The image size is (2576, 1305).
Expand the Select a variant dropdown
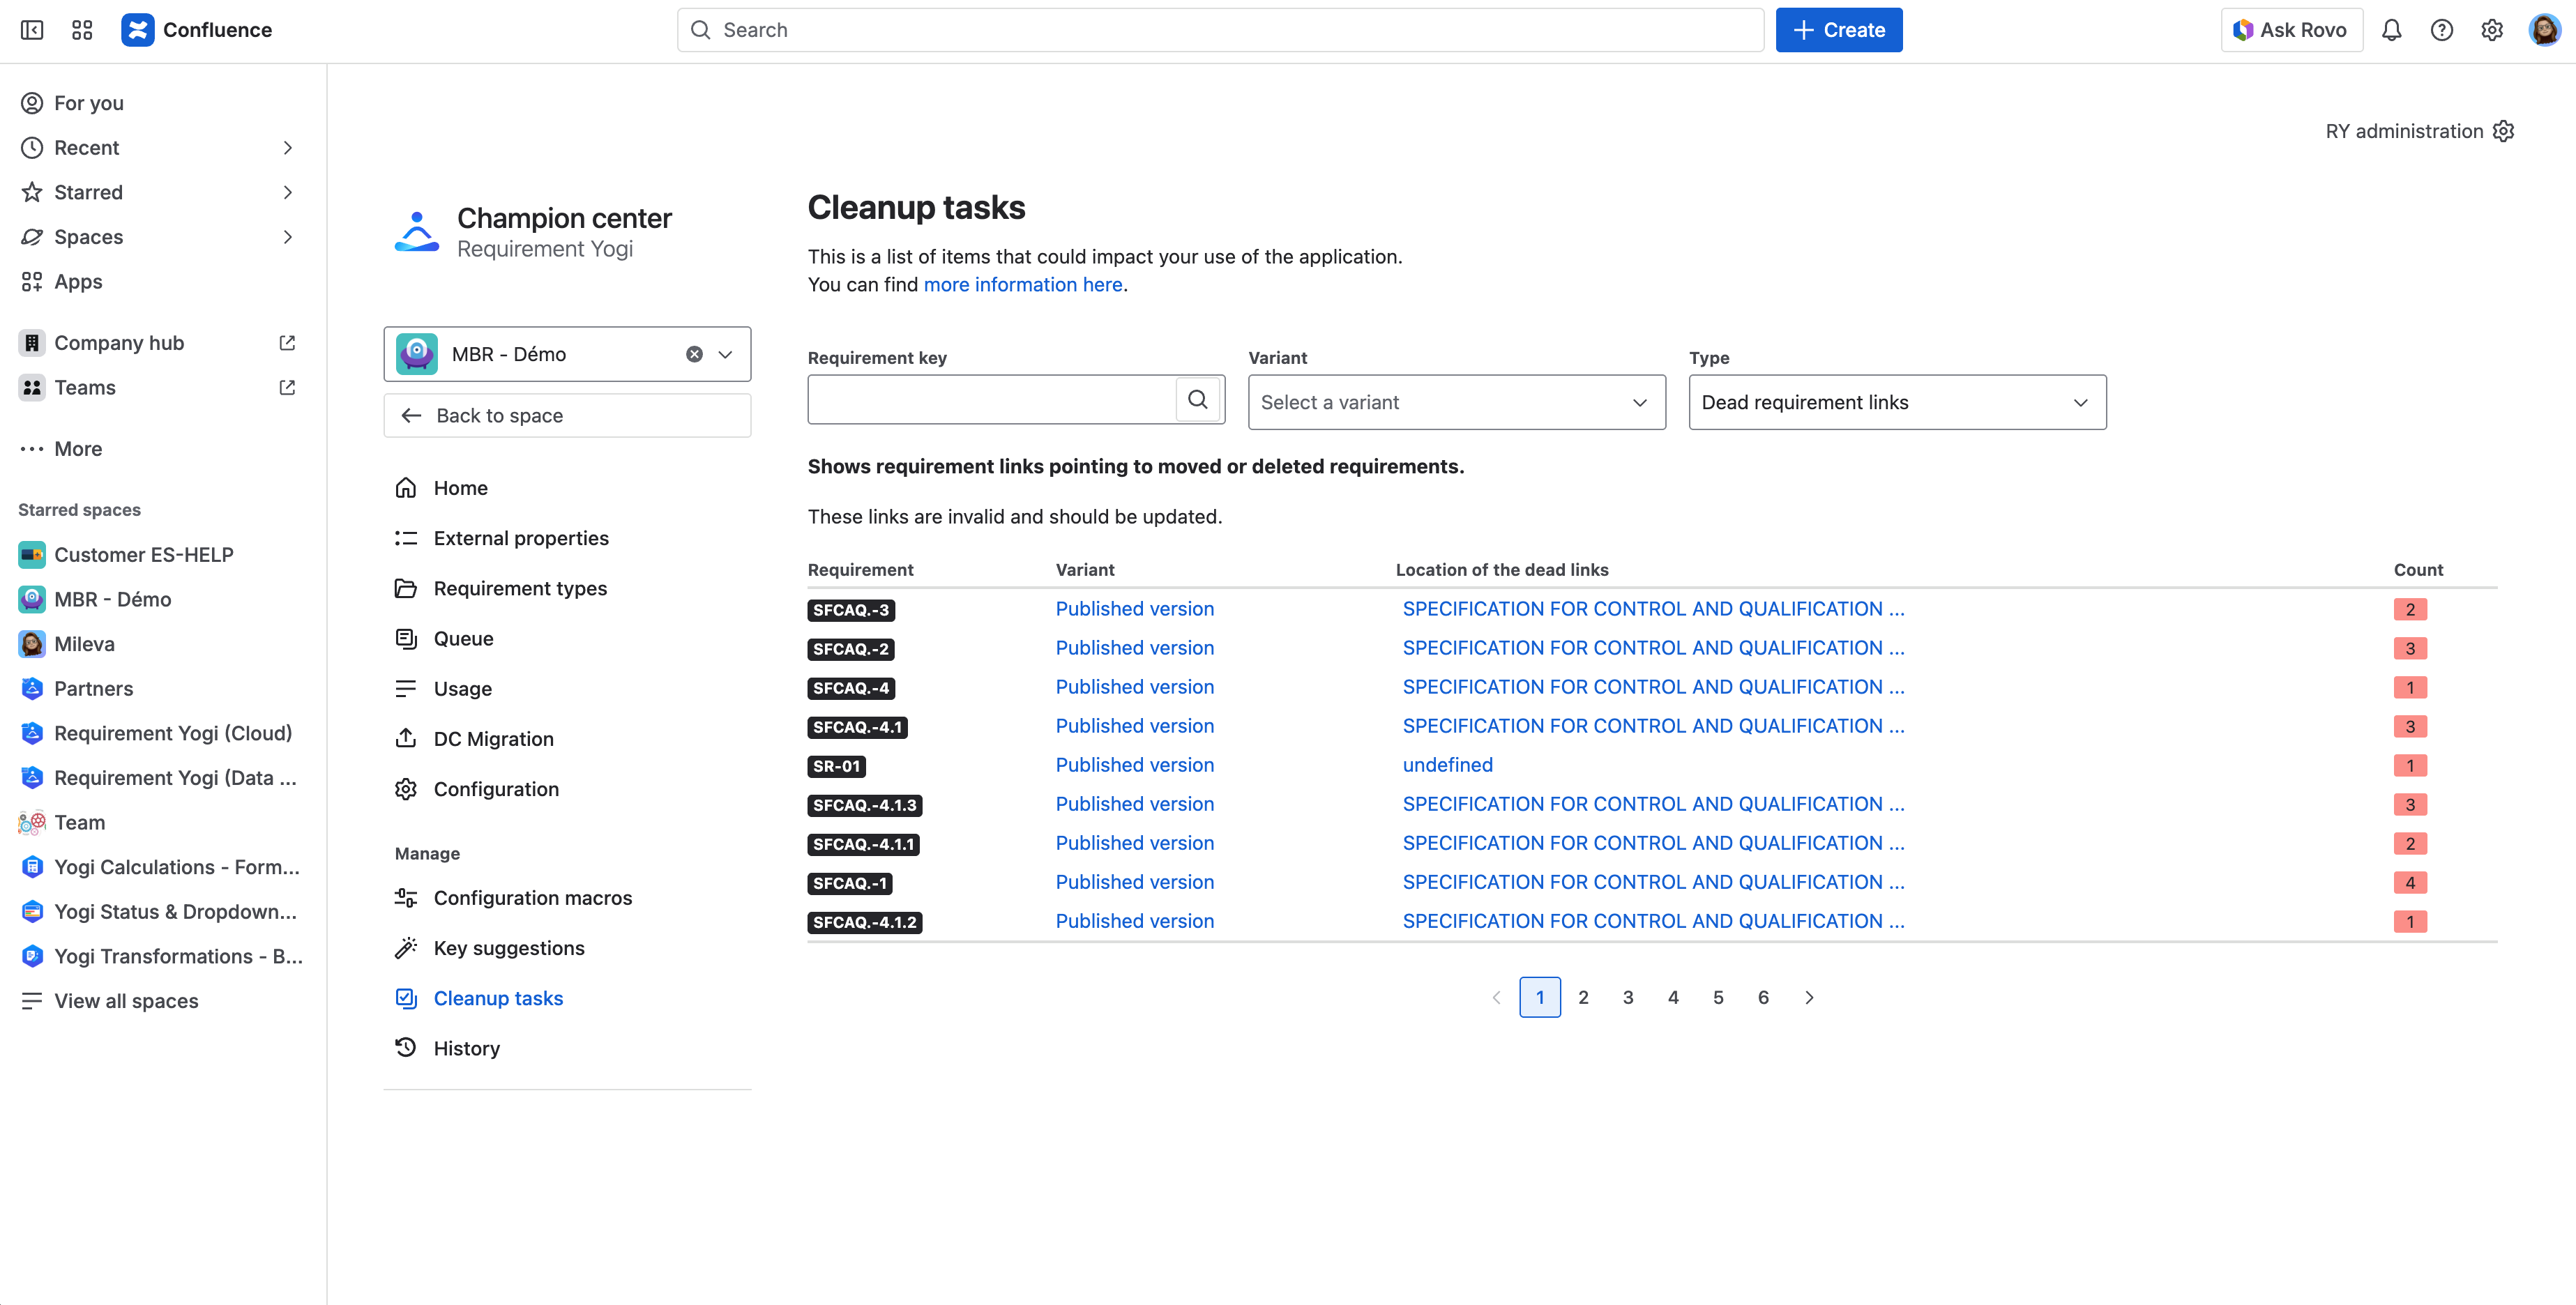(x=1456, y=402)
